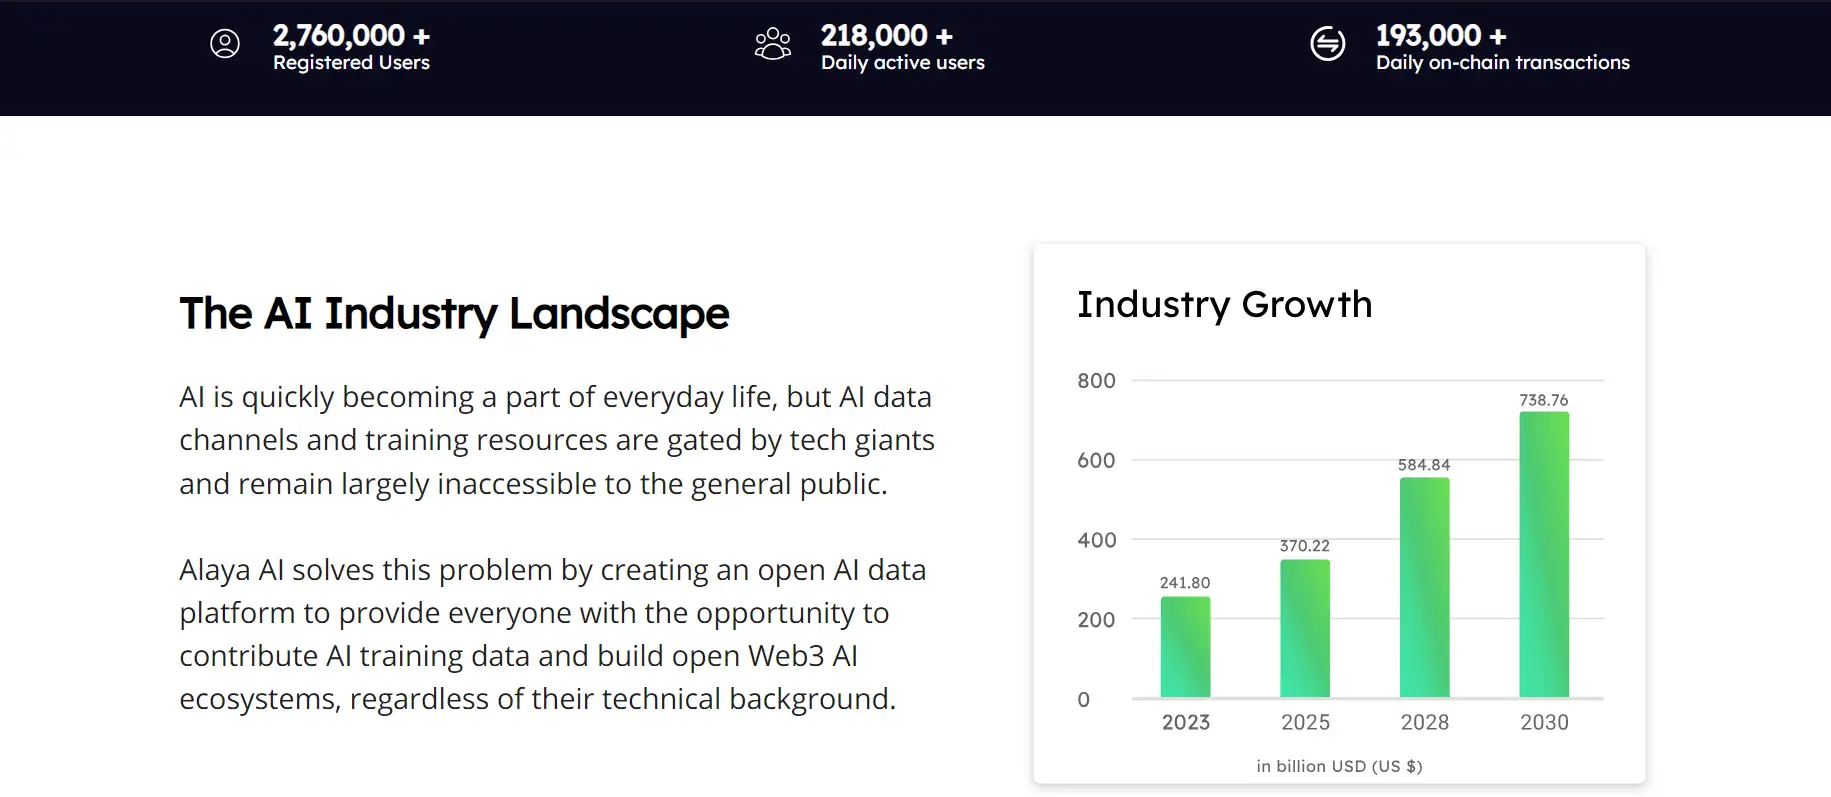Click the 193,000 + transactions number
Image resolution: width=1831 pixels, height=797 pixels.
coord(1440,35)
